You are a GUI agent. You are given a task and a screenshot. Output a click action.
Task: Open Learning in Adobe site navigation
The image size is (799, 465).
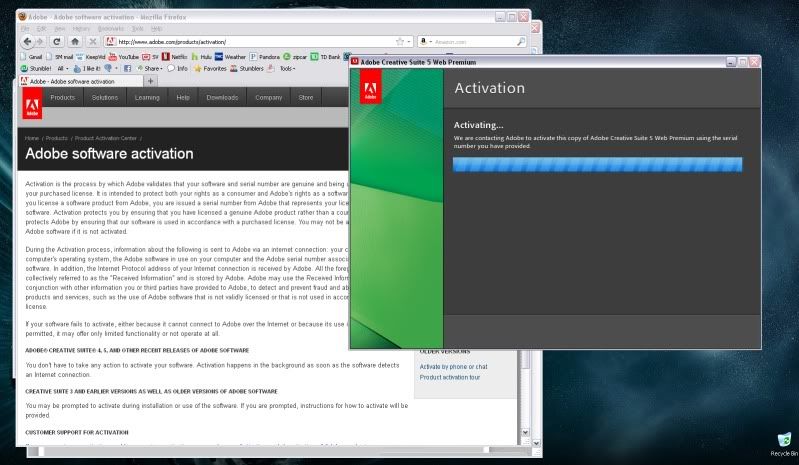point(147,97)
